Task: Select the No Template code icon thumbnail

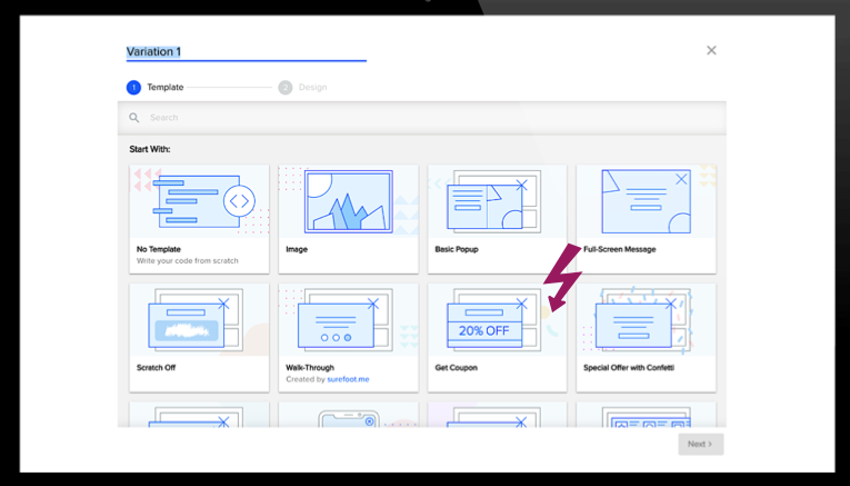Action: click(199, 200)
